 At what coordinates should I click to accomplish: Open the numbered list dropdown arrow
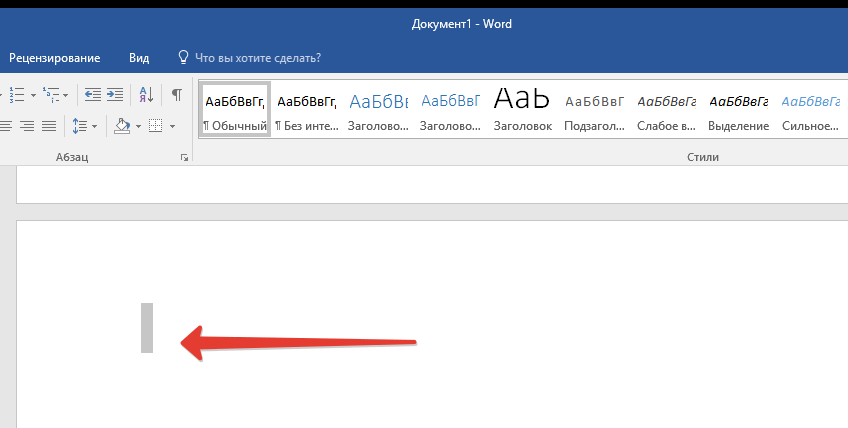tap(33, 95)
